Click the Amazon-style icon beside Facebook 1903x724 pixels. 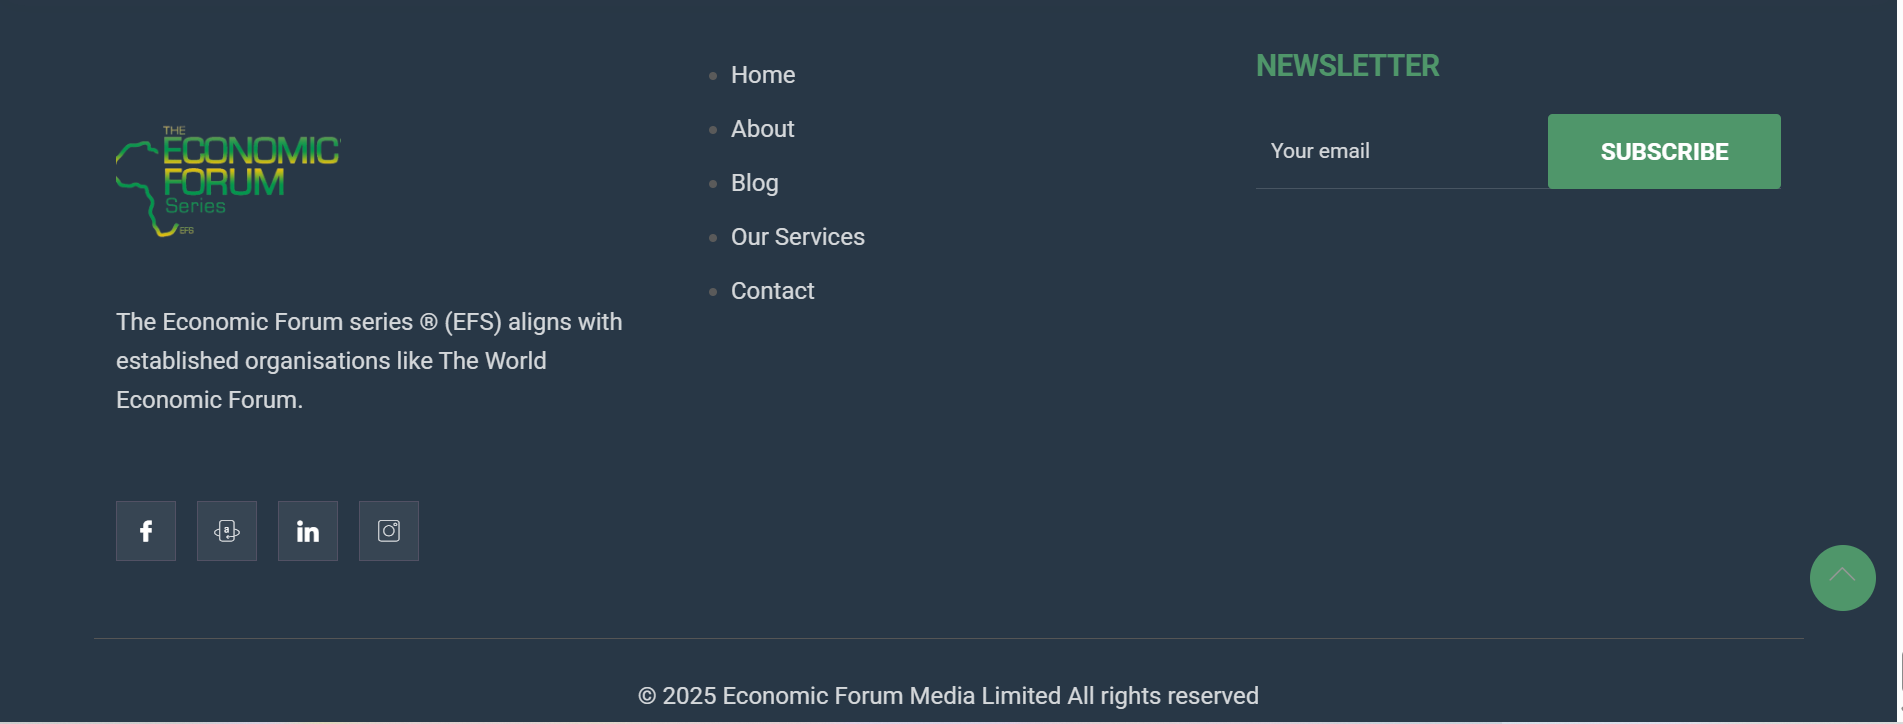coord(227,531)
